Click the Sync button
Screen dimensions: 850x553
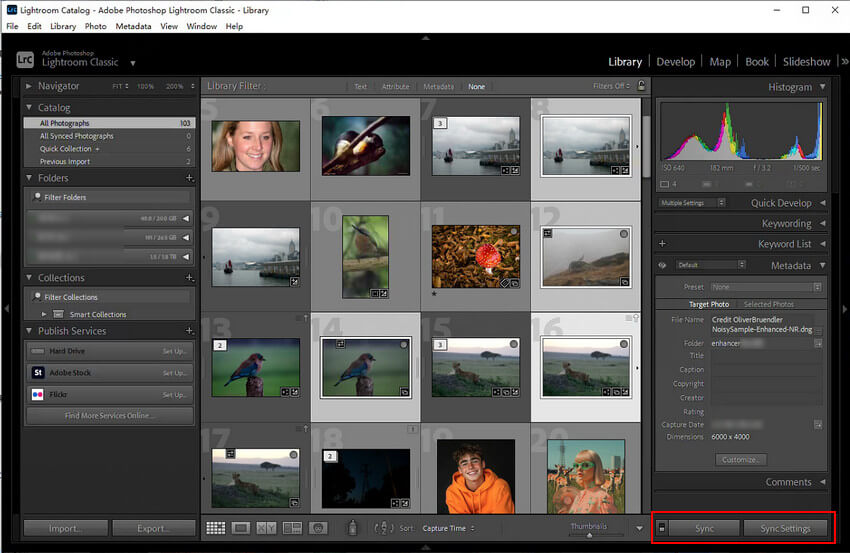coord(704,528)
